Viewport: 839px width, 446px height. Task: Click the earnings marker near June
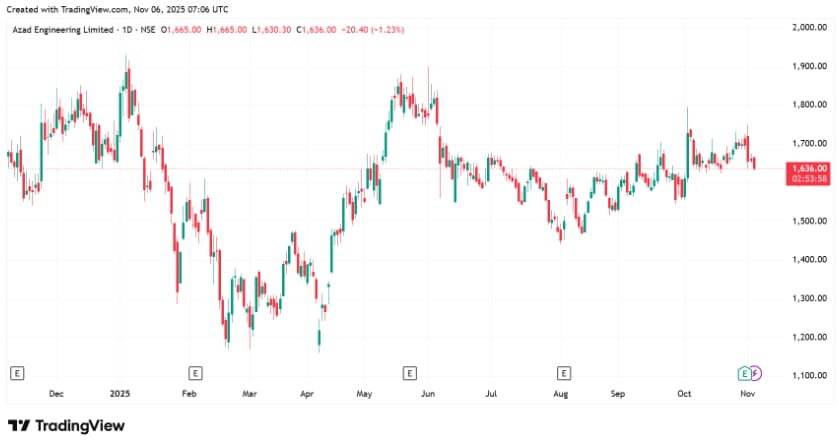click(408, 373)
